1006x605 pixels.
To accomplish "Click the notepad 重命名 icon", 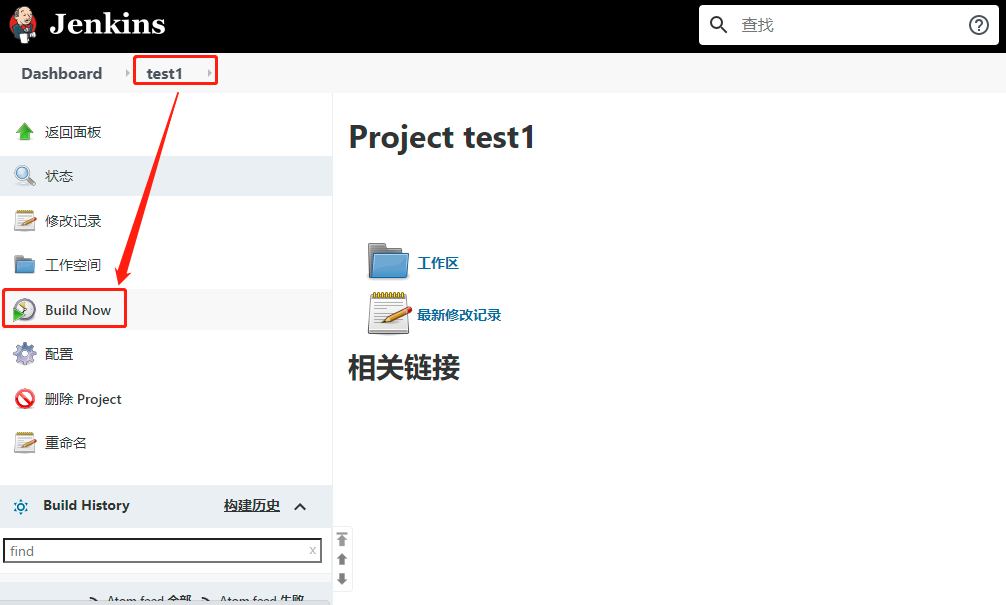I will (25, 442).
